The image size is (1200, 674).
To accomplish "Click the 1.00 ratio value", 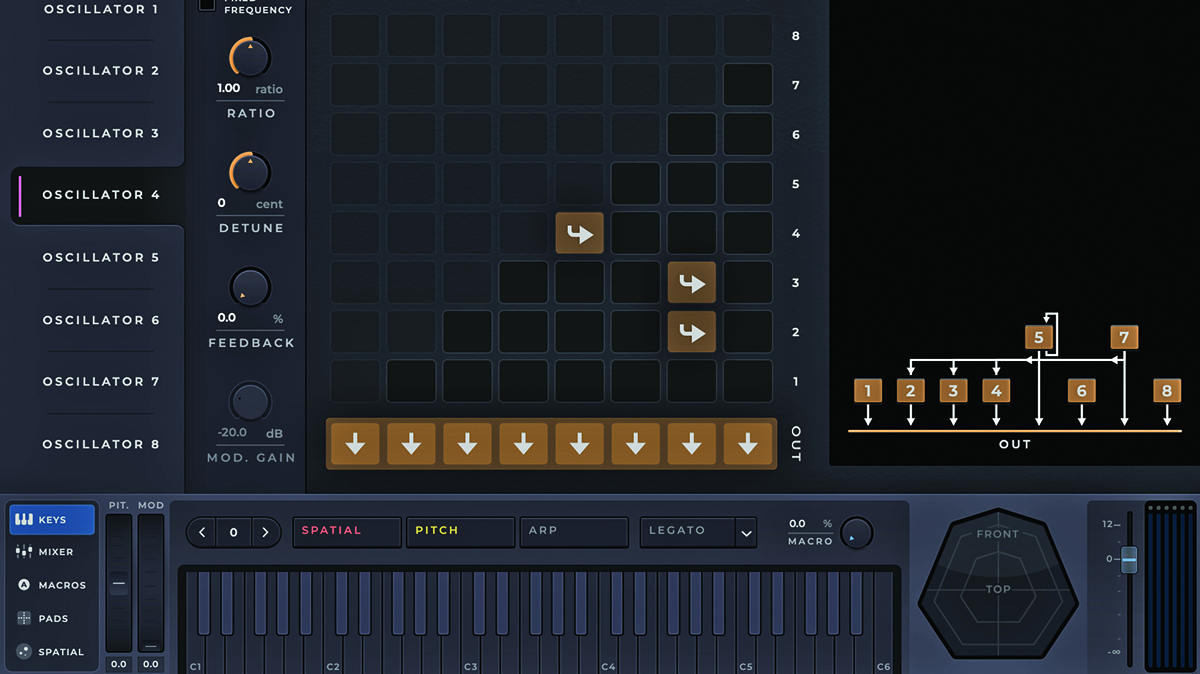I will [x=229, y=88].
